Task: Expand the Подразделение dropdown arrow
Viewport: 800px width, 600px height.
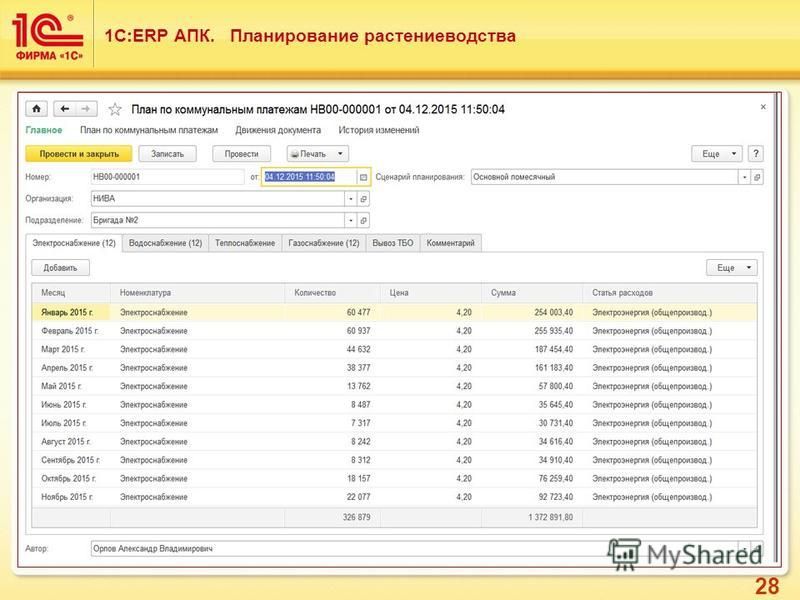Action: coord(351,220)
